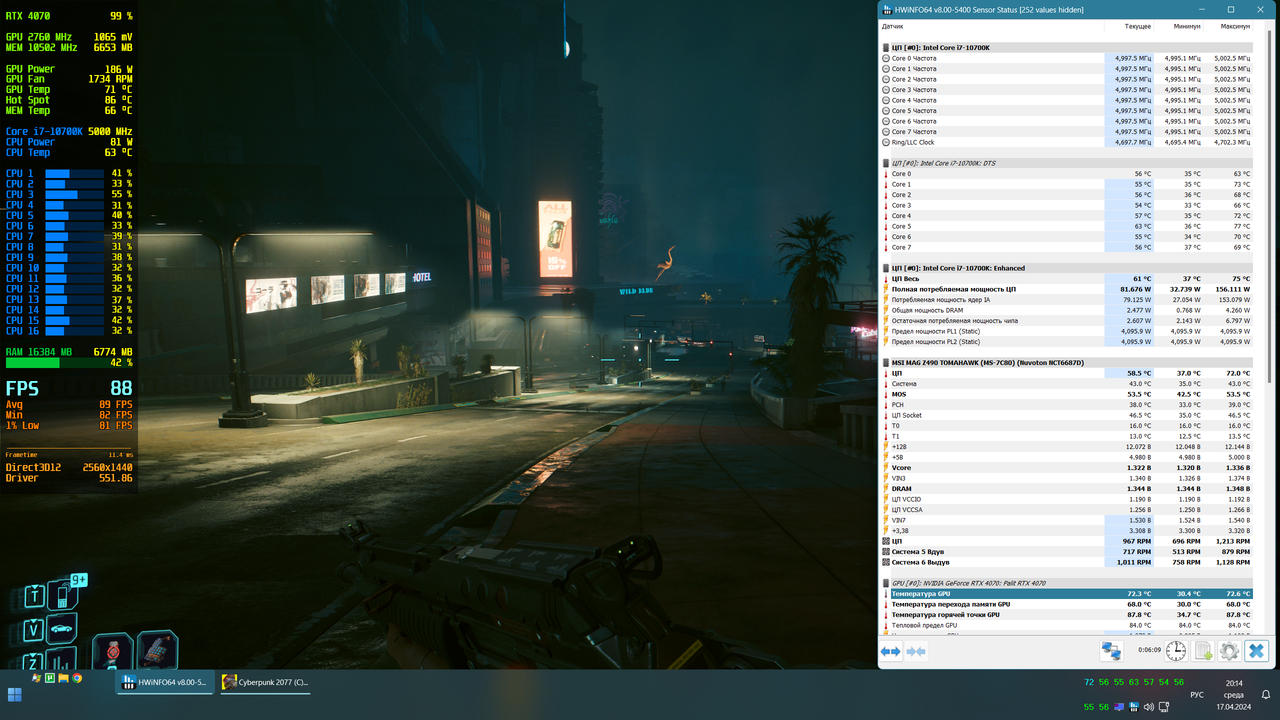The image size is (1280, 720).
Task: Select the Предел мощности PL1 (Static) row
Action: click(x=1071, y=331)
